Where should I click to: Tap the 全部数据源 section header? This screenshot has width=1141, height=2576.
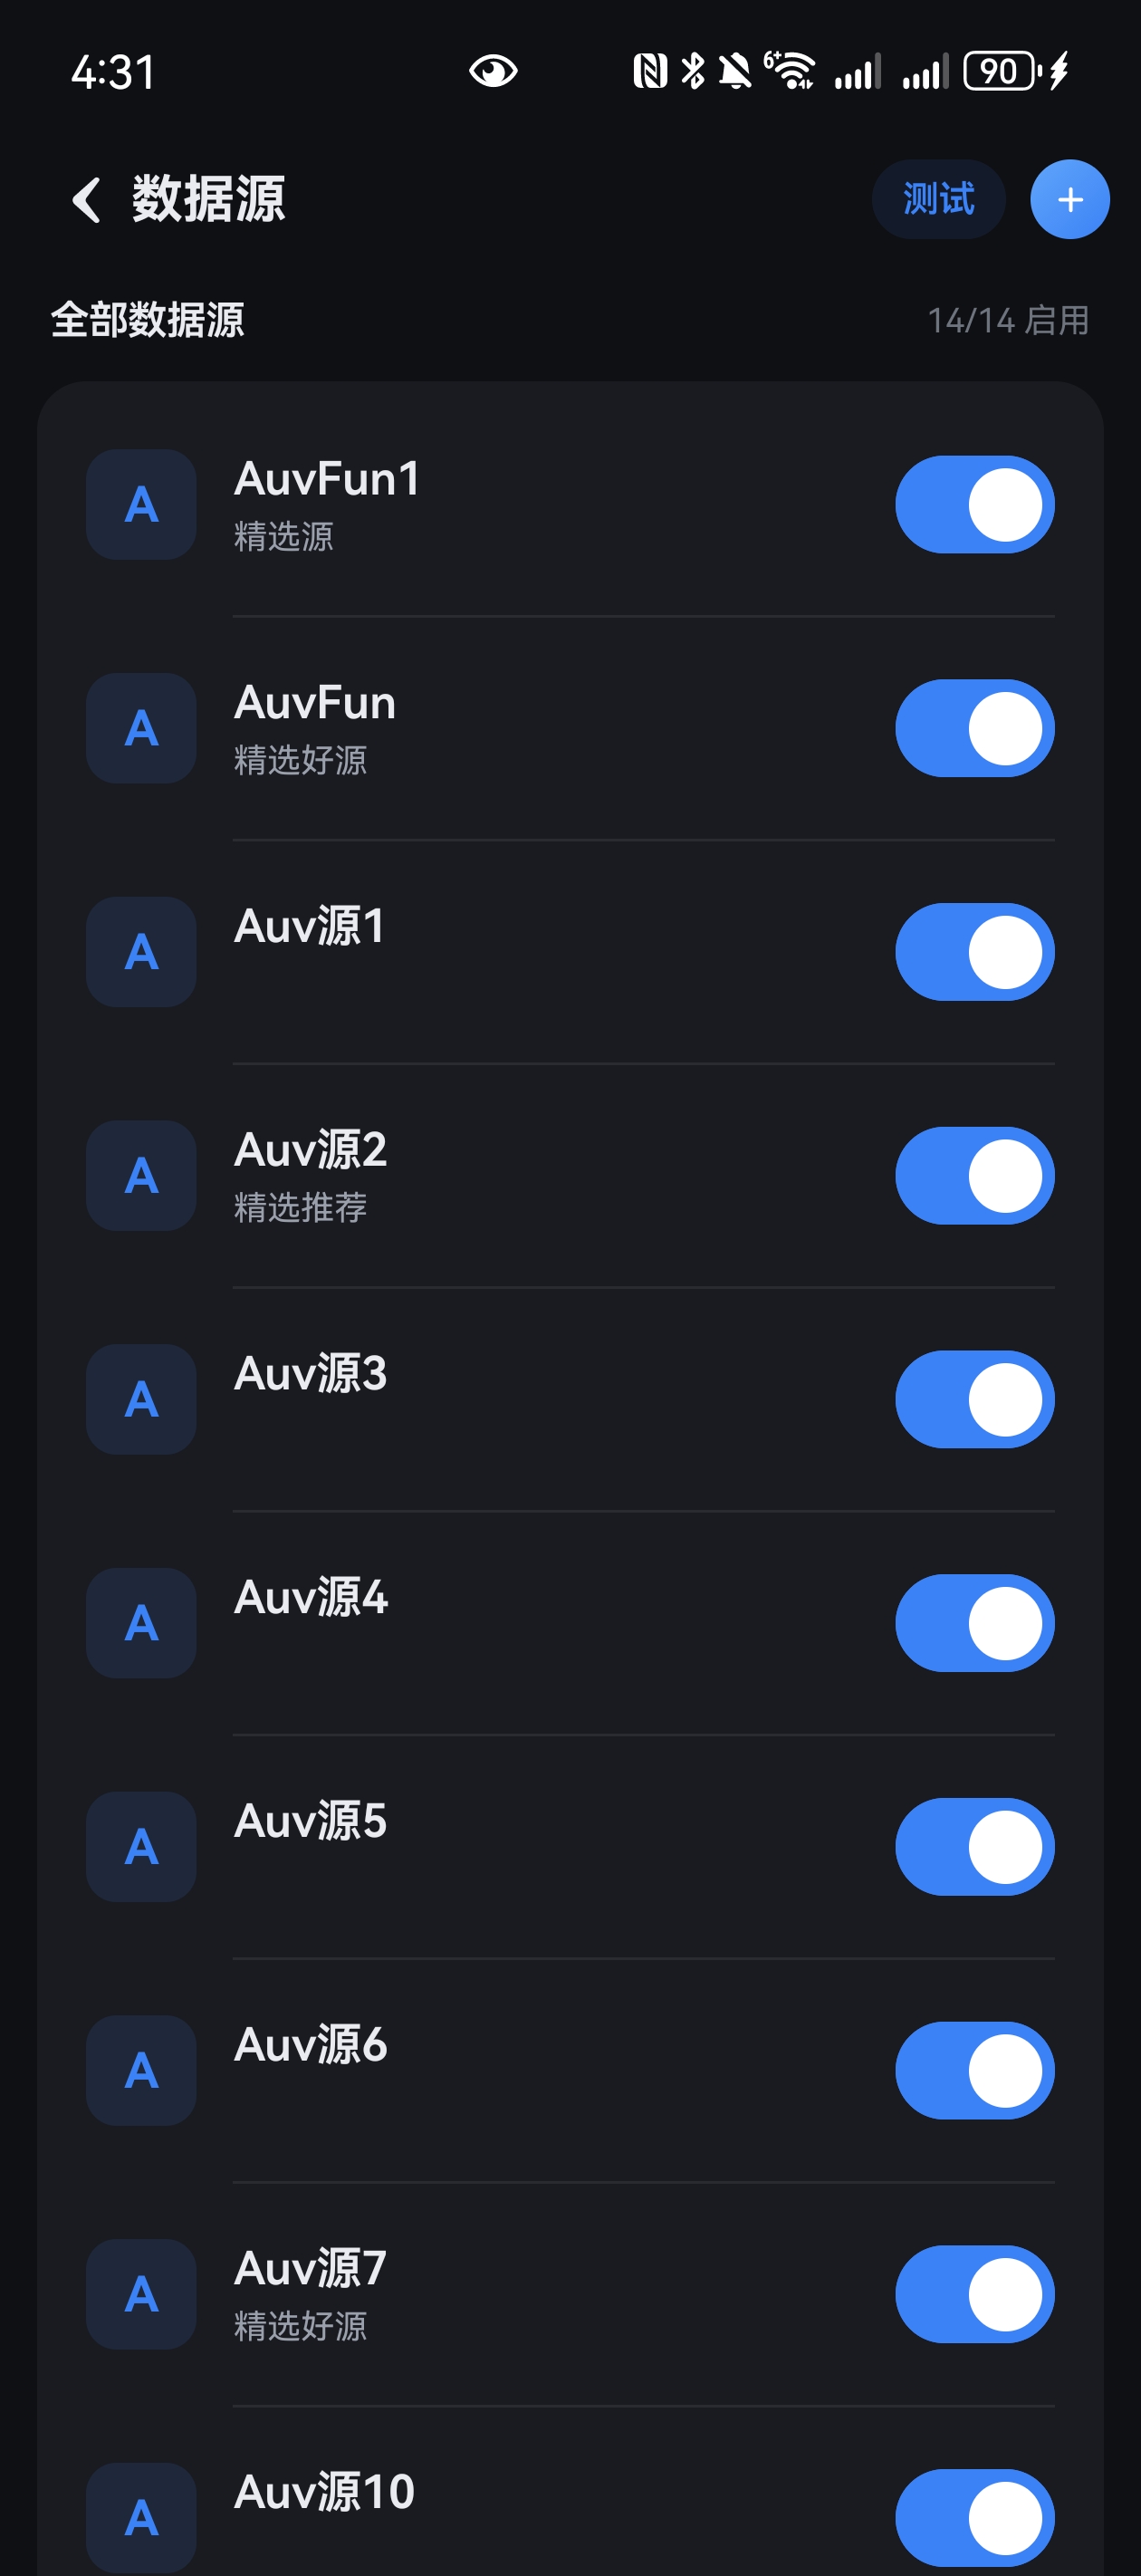coord(147,320)
